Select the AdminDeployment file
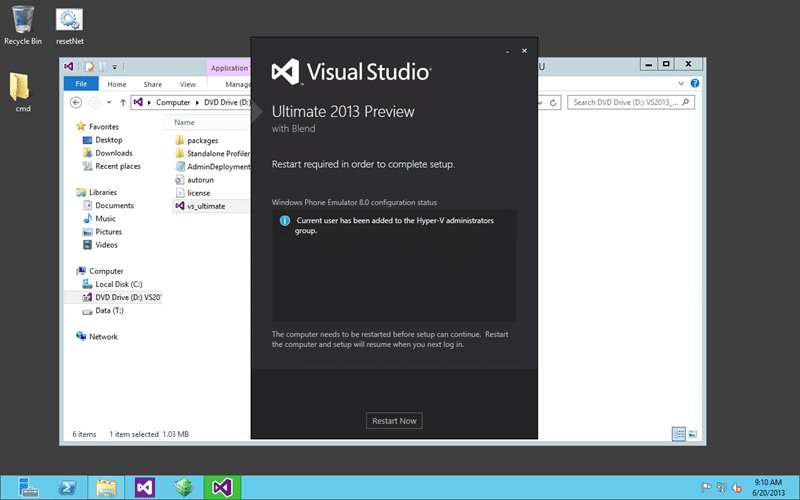800x500 pixels. click(218, 167)
